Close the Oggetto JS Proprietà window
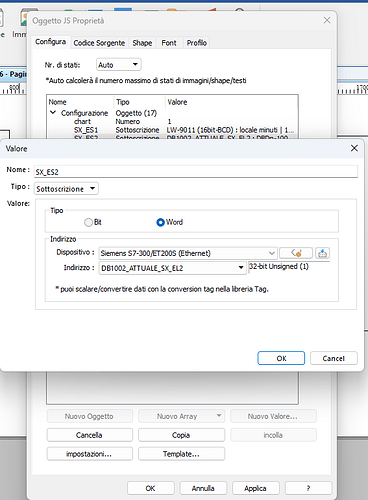Image resolution: width=368 pixels, height=500 pixels. pos(327,20)
